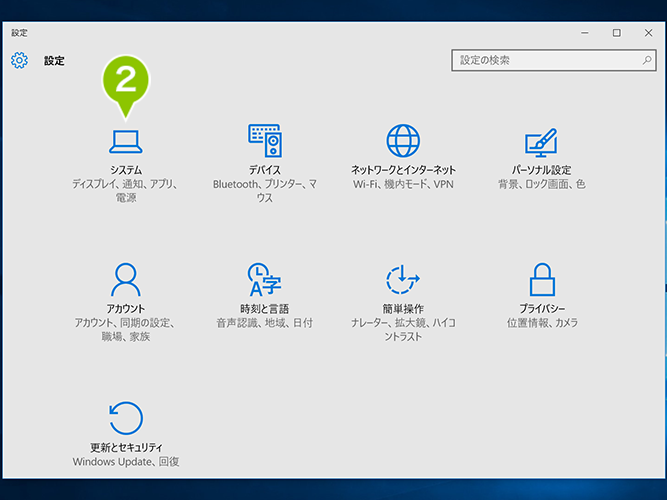Screen dimensions: 667x500
Task: Open the パーソナル設定 paintbrush icon
Action: coord(541,143)
